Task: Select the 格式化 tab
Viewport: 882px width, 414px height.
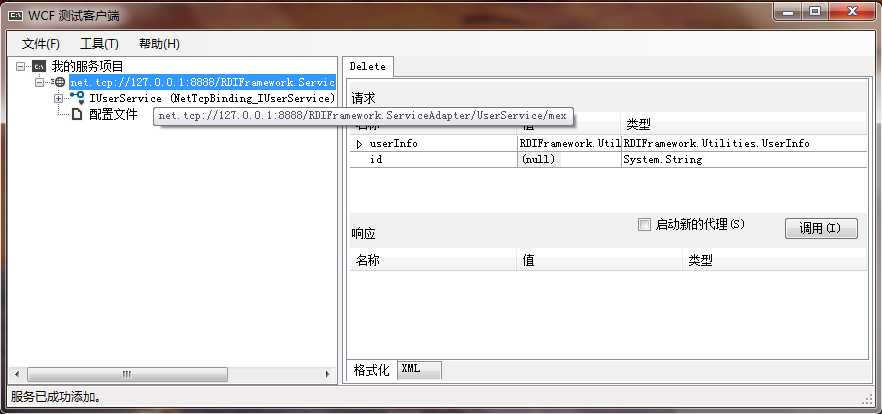Action: [371, 370]
